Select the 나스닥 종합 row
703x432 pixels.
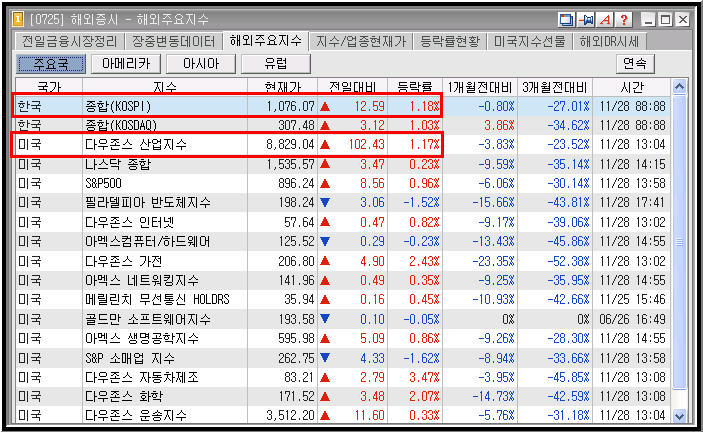point(343,164)
